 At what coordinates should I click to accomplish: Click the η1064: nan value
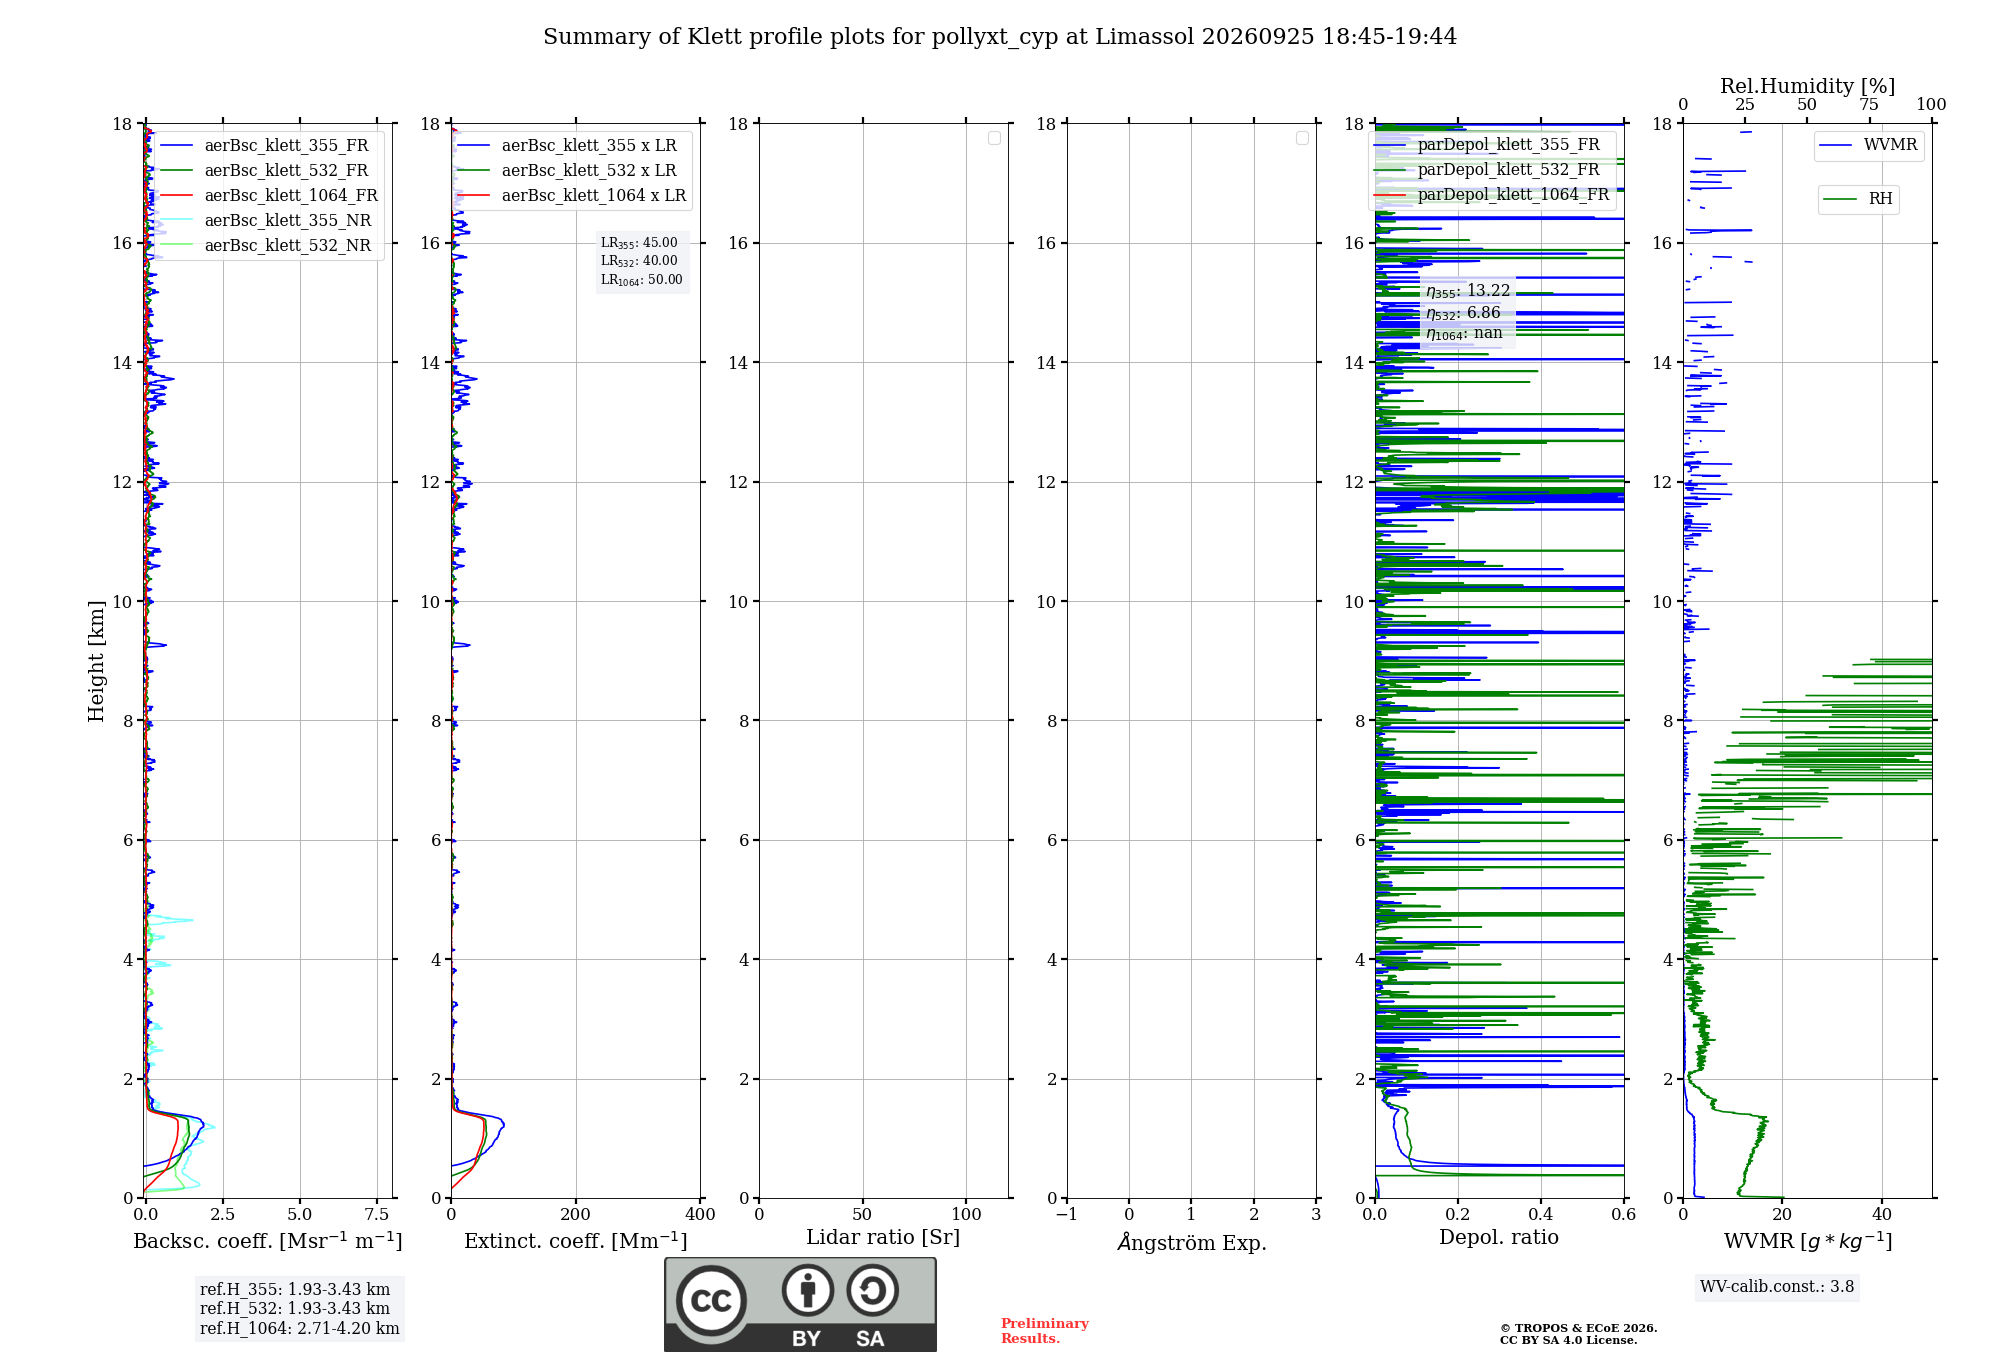click(x=1464, y=334)
